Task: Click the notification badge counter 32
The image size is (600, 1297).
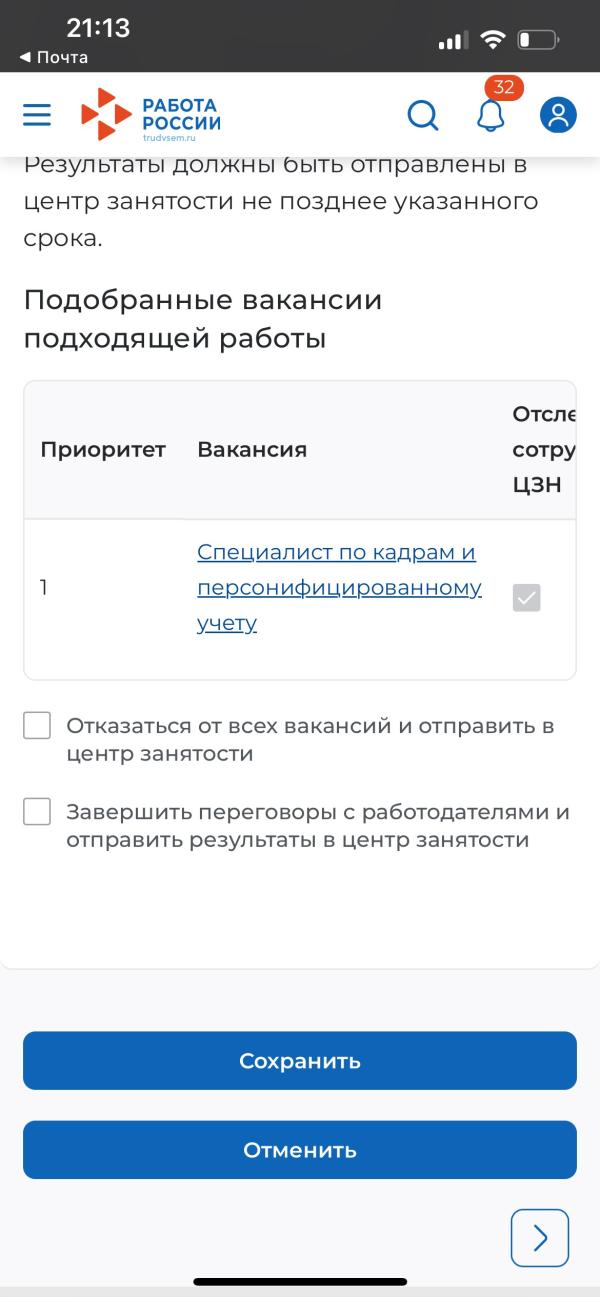Action: [x=503, y=88]
